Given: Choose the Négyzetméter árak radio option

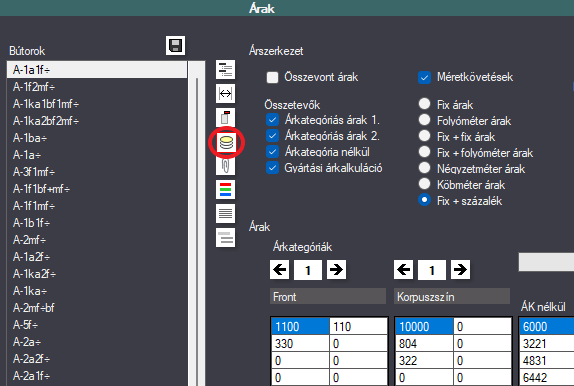Looking at the screenshot, I should (x=424, y=168).
